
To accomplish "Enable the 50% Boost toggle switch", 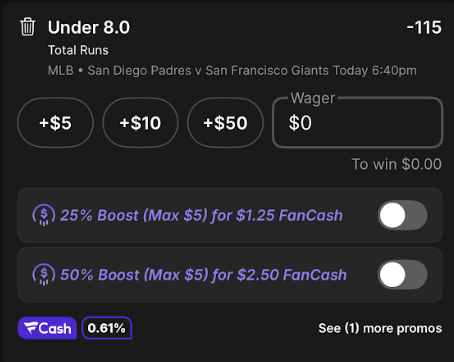I will pos(402,275).
